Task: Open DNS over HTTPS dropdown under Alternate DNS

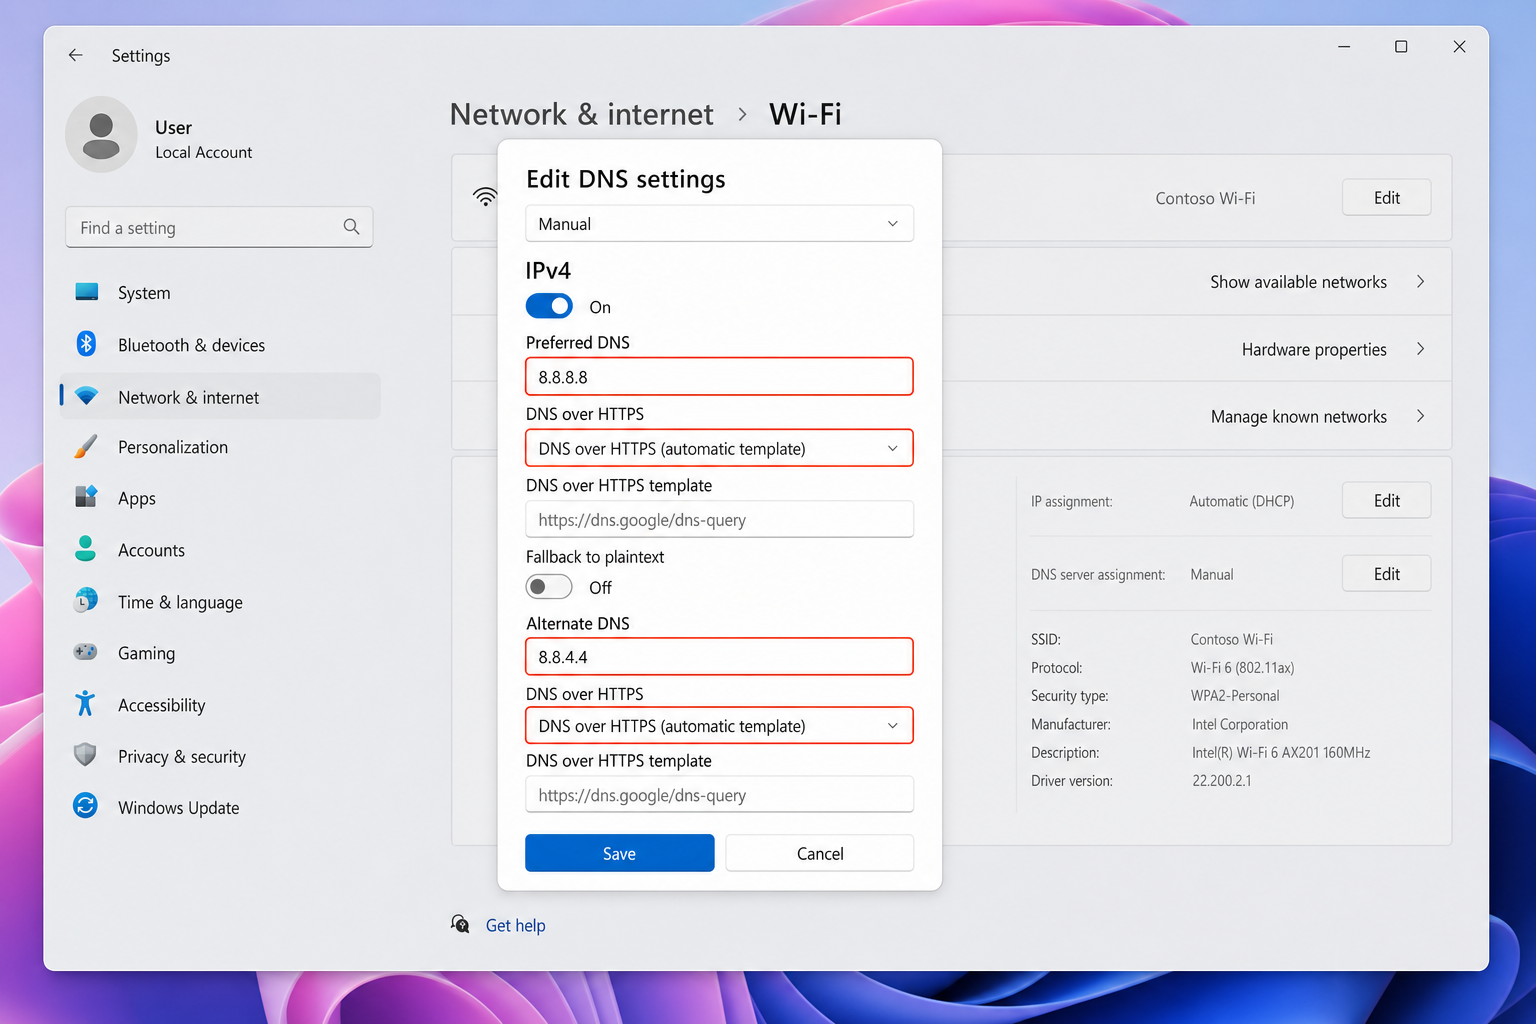Action: coord(719,726)
